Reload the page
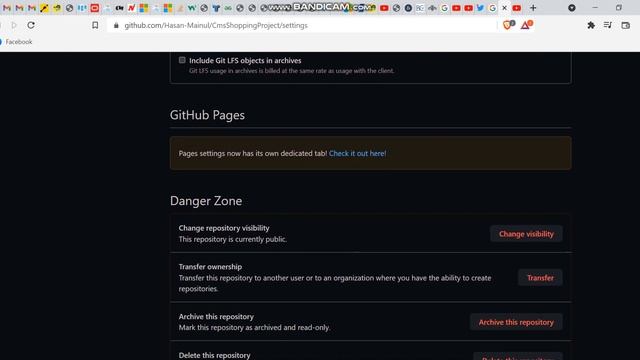 31,25
